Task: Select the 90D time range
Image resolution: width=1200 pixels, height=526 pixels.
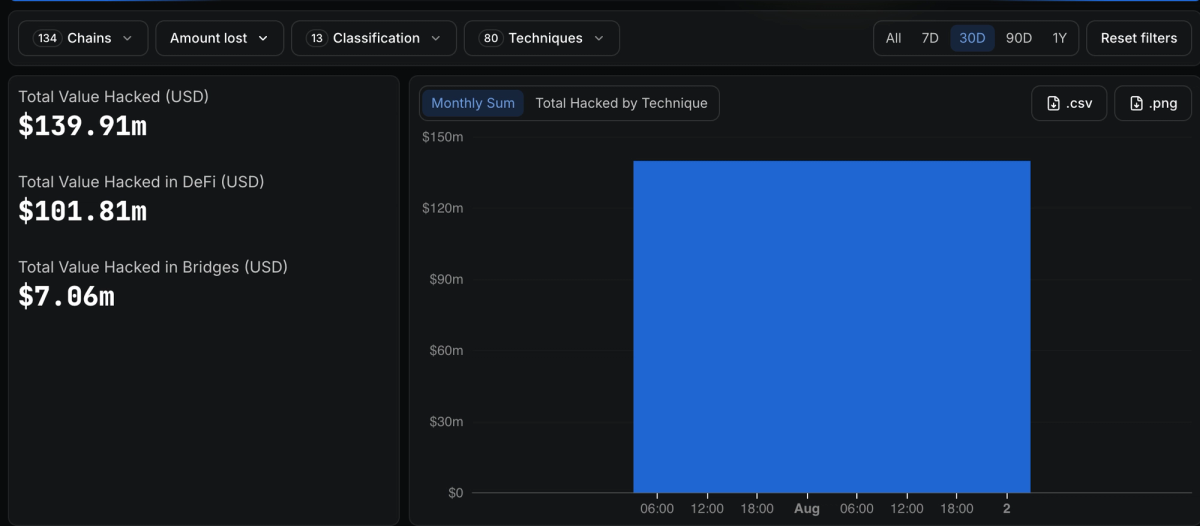Action: [1019, 38]
